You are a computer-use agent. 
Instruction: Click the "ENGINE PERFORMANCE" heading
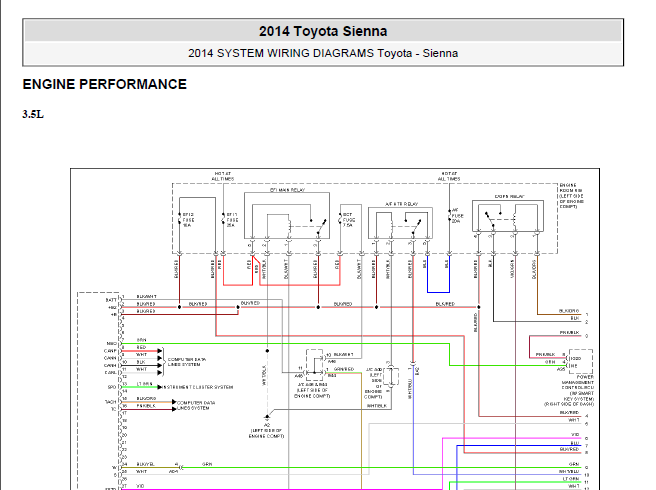click(105, 85)
